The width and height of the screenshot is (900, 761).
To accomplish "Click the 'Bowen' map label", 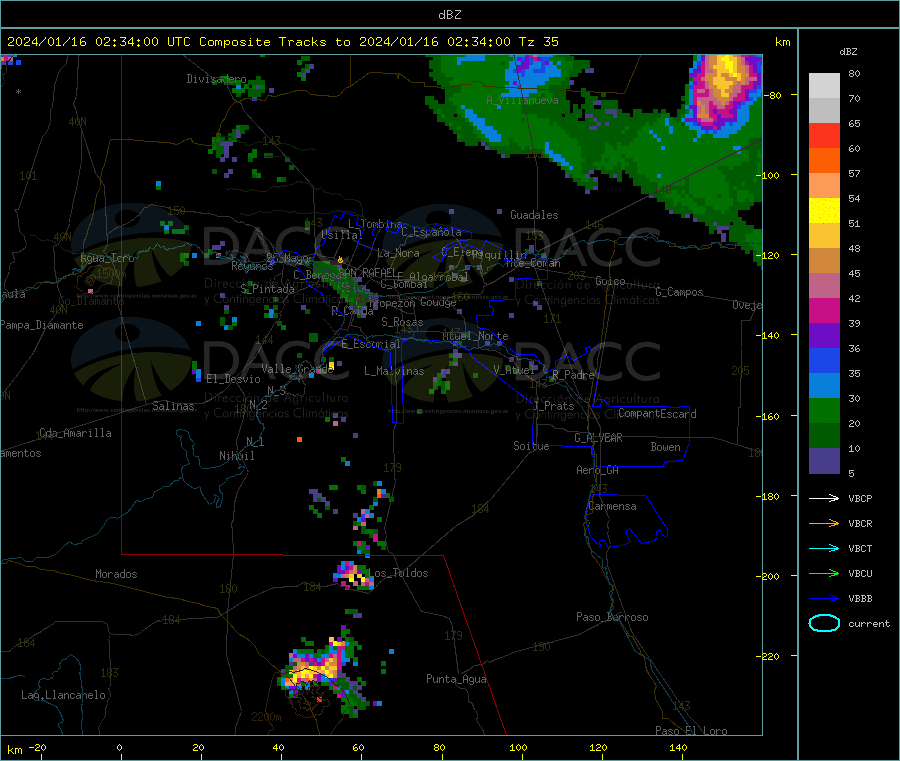I will click(x=665, y=447).
